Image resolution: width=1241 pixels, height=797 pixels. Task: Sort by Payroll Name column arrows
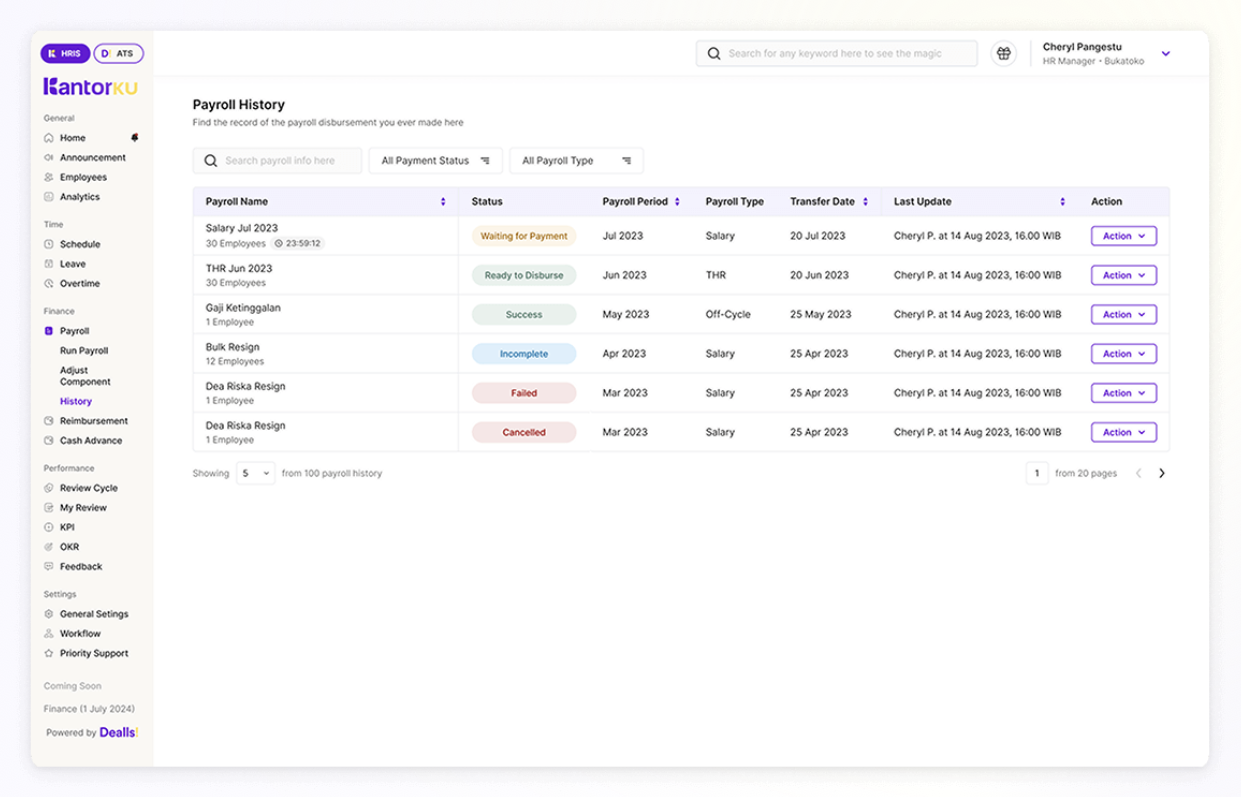coord(443,202)
